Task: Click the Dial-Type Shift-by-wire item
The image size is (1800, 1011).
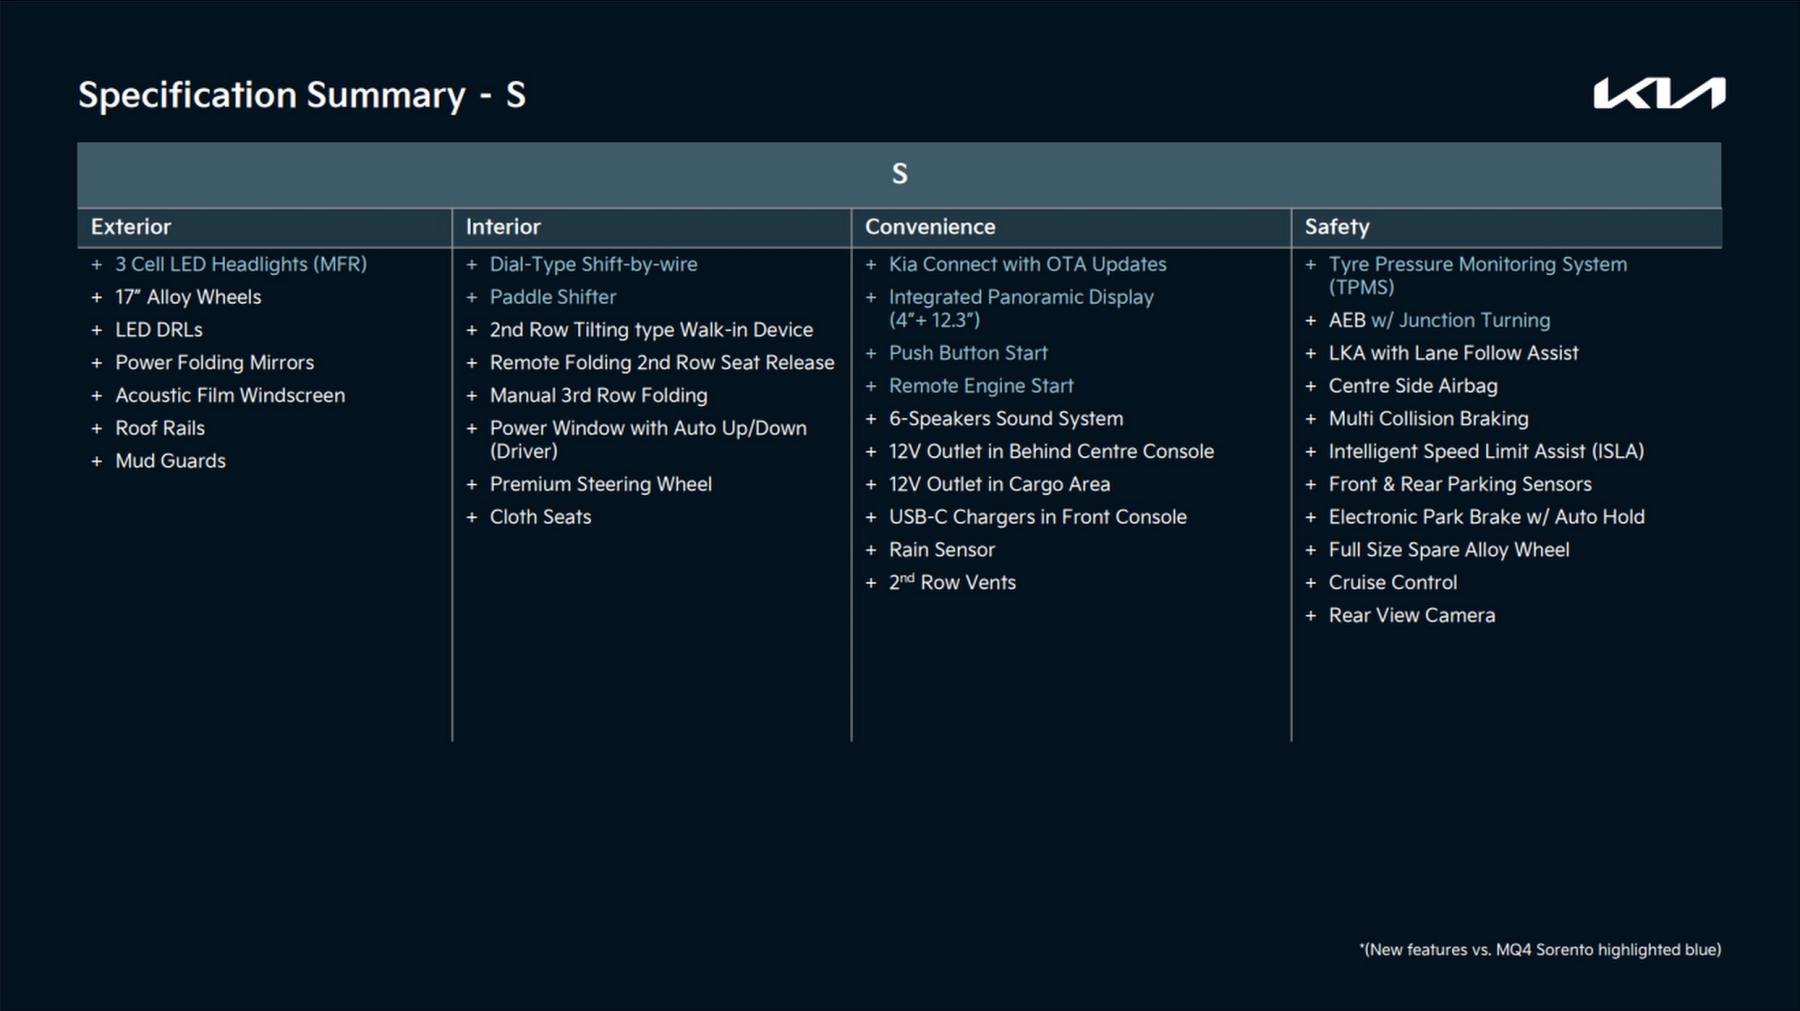Action: pyautogui.click(x=593, y=264)
